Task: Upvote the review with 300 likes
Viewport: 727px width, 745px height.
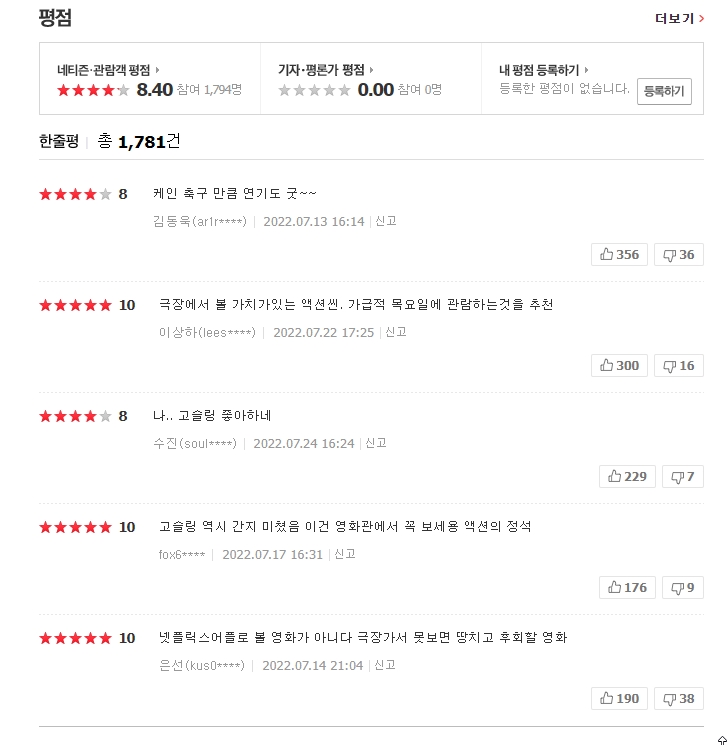Action: tap(619, 366)
